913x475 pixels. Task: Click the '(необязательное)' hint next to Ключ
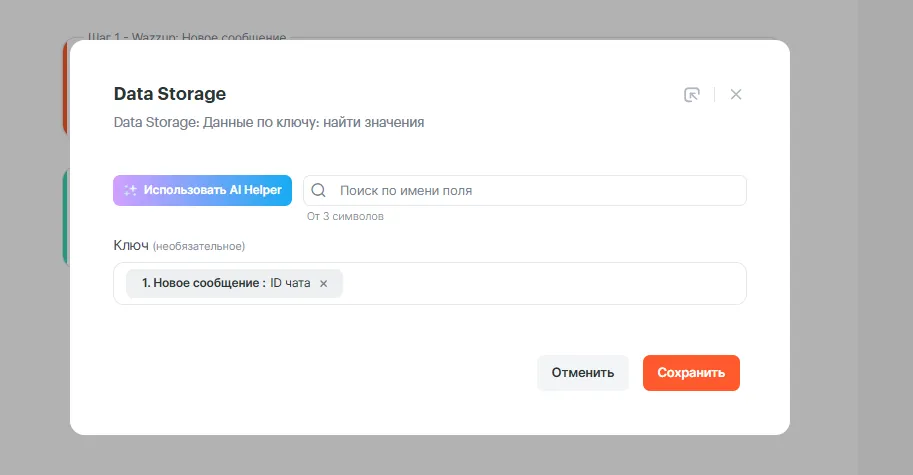[x=199, y=246]
